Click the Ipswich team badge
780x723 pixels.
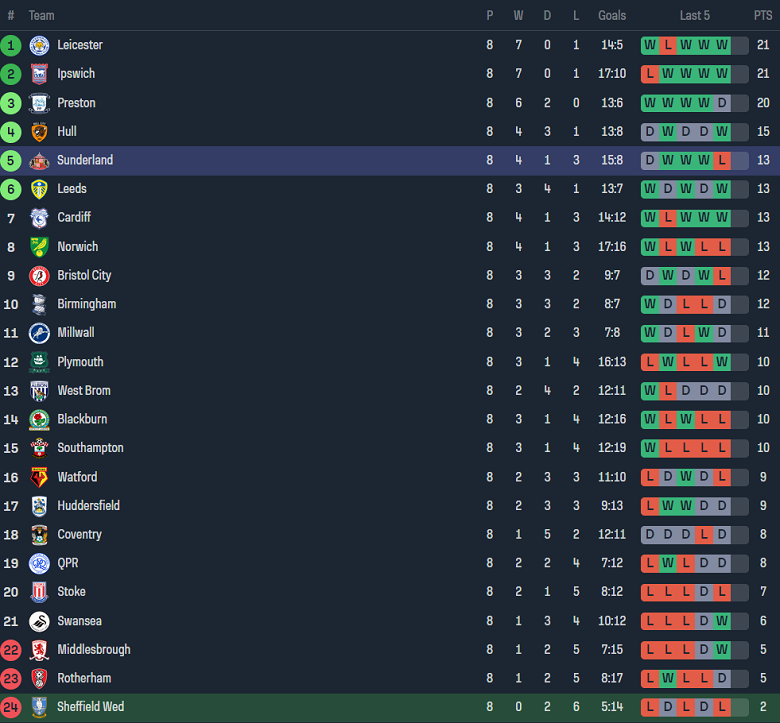39,74
